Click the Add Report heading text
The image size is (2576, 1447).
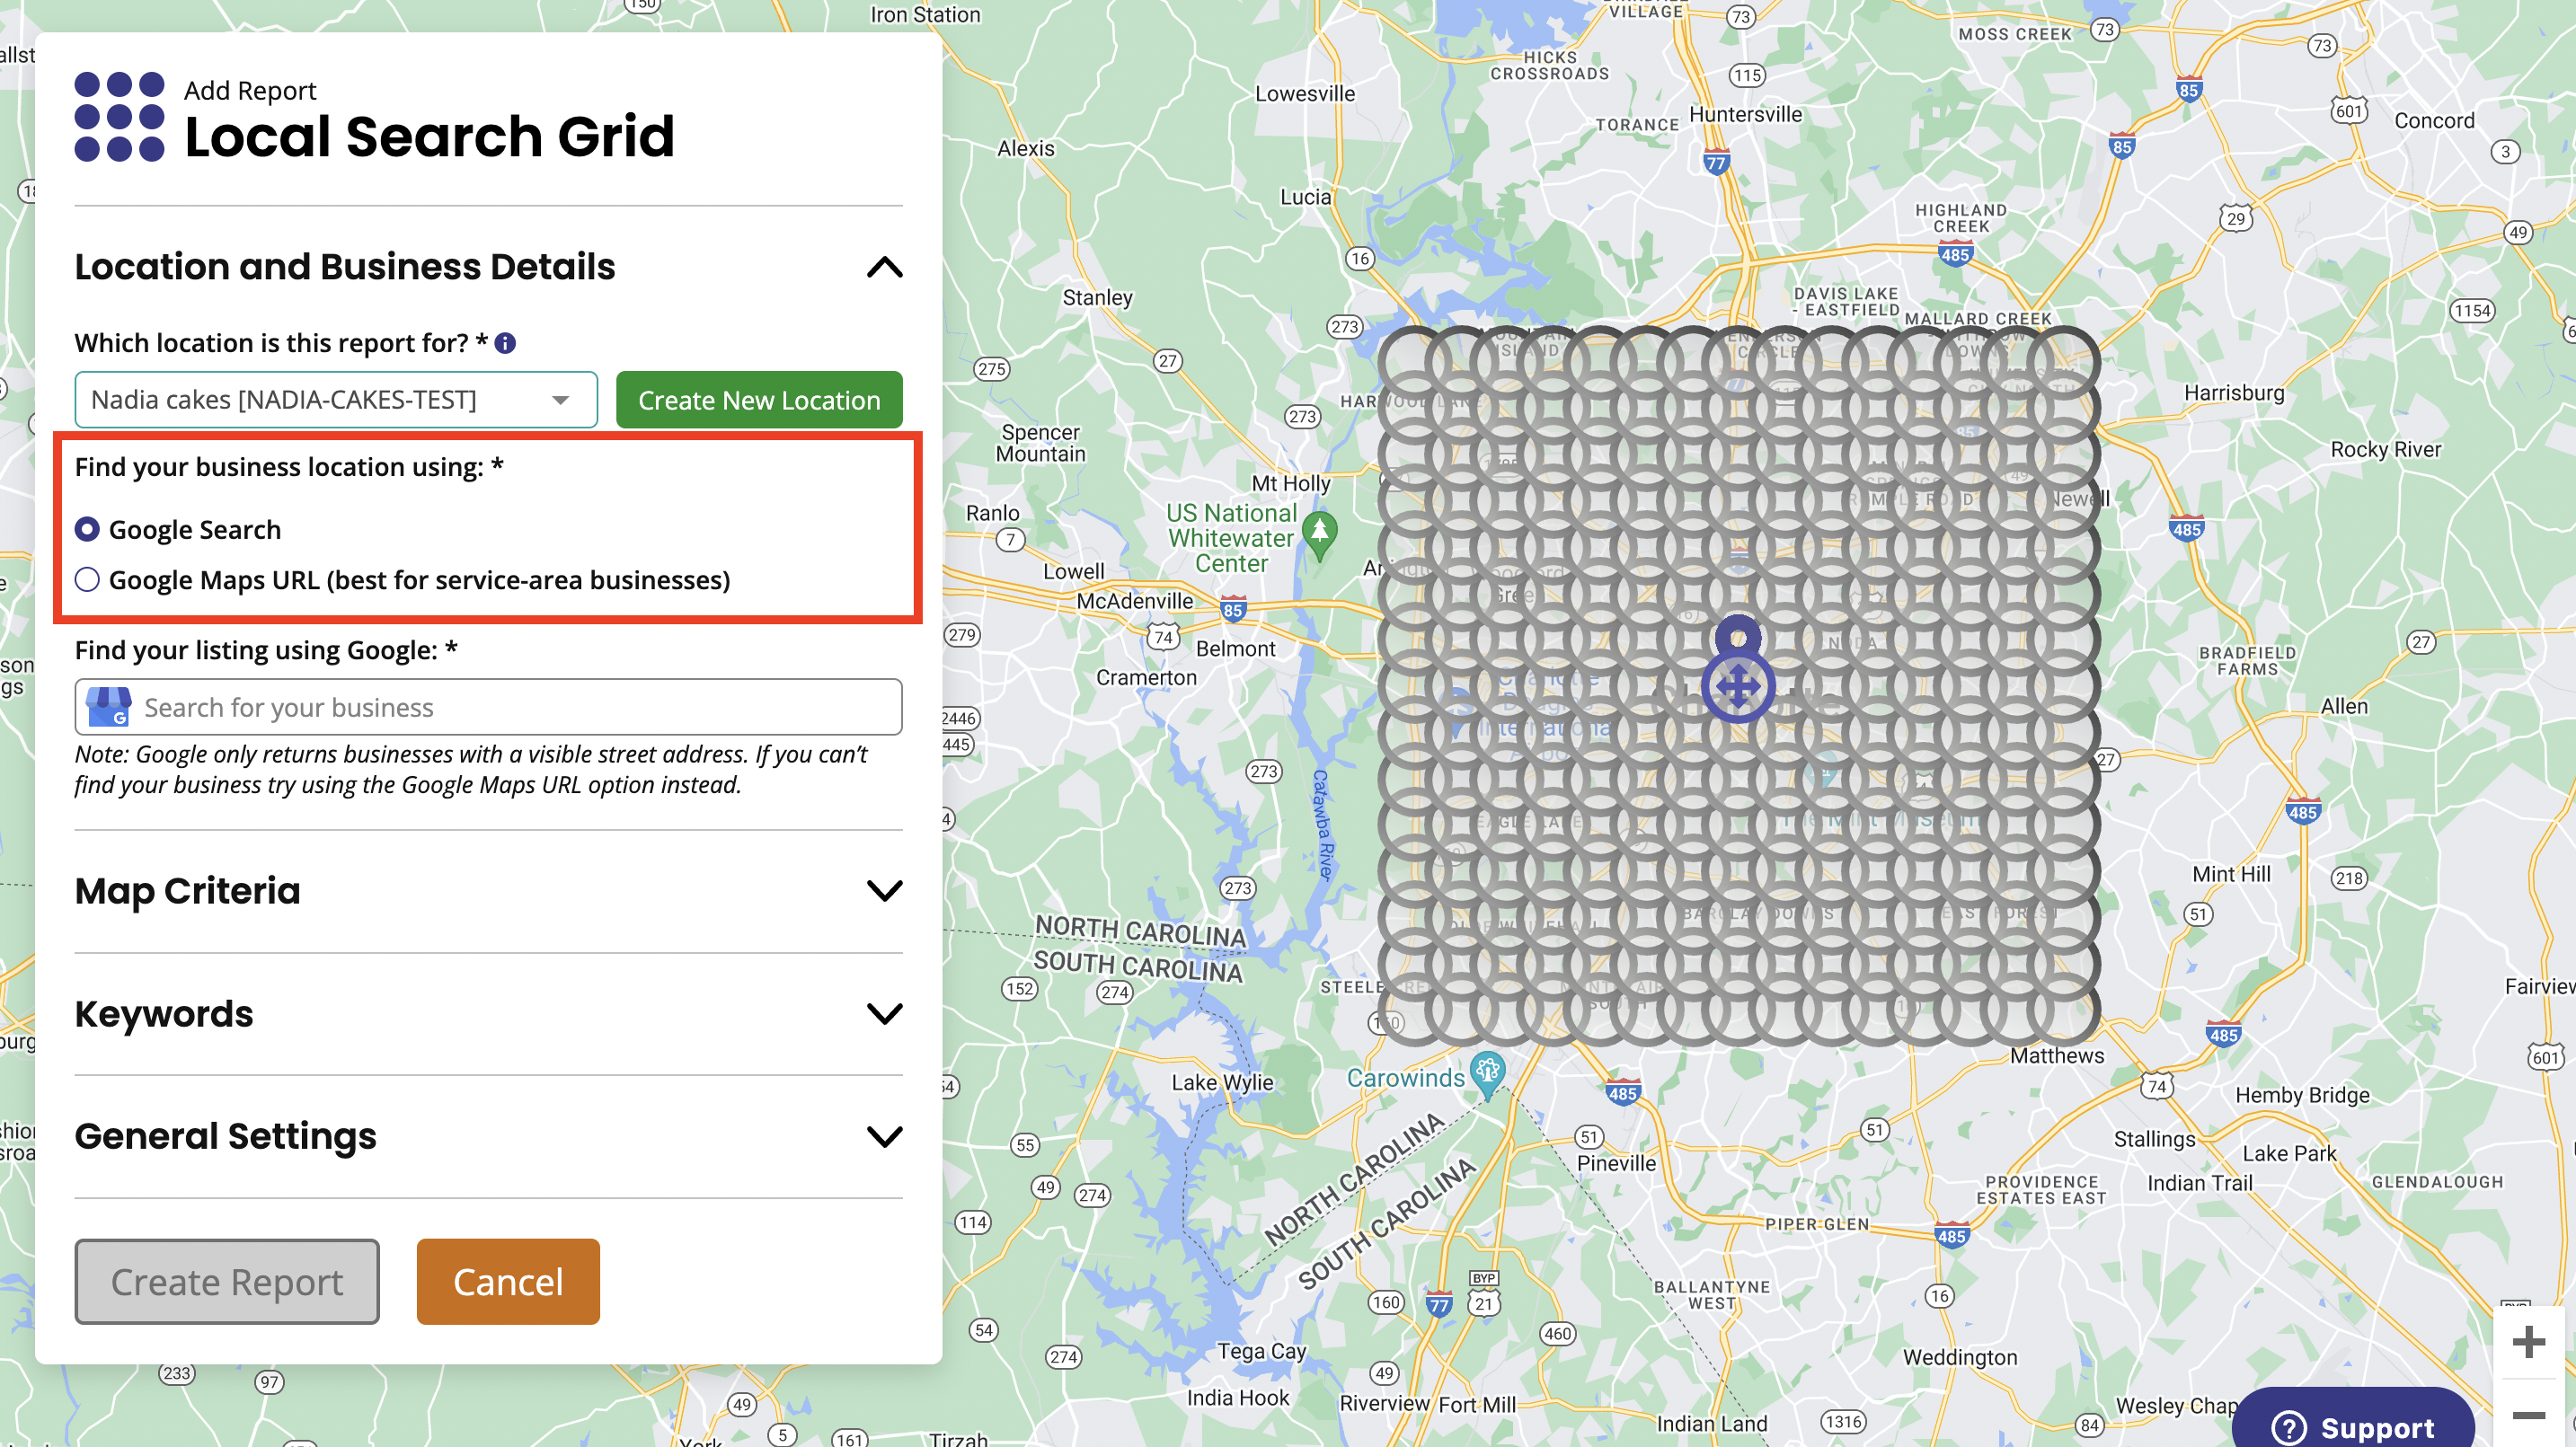pos(250,90)
